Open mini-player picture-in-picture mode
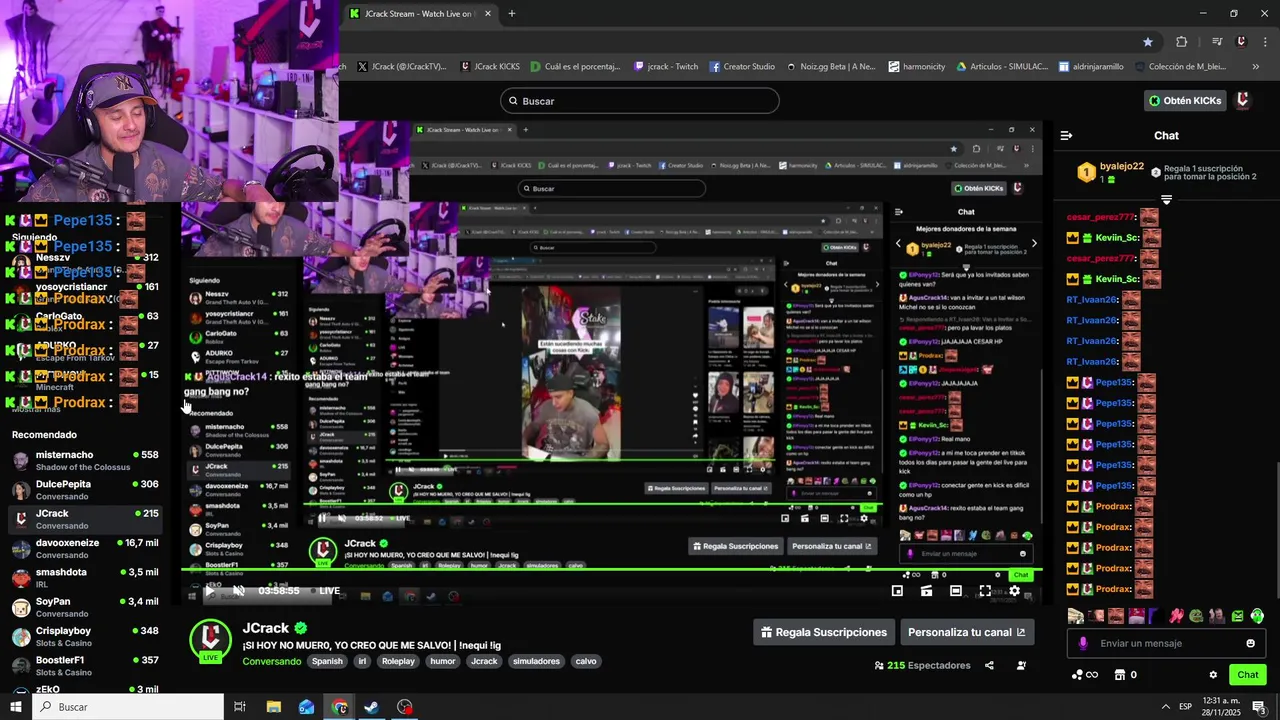 (x=897, y=591)
